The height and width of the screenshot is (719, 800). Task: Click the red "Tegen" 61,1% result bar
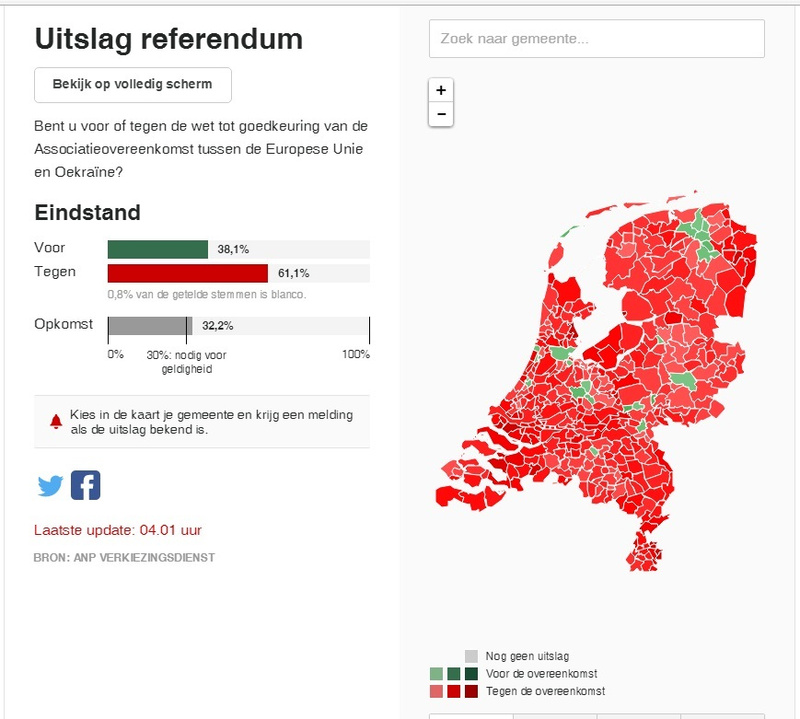click(x=188, y=273)
